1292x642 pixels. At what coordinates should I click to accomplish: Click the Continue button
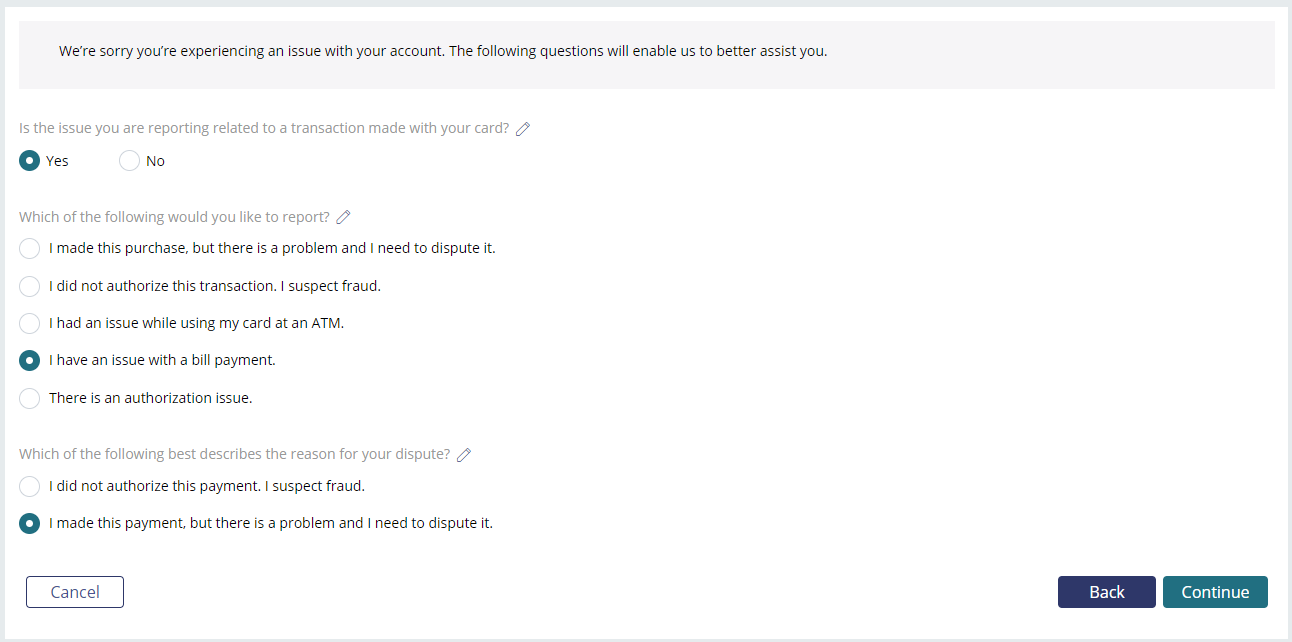[1215, 592]
